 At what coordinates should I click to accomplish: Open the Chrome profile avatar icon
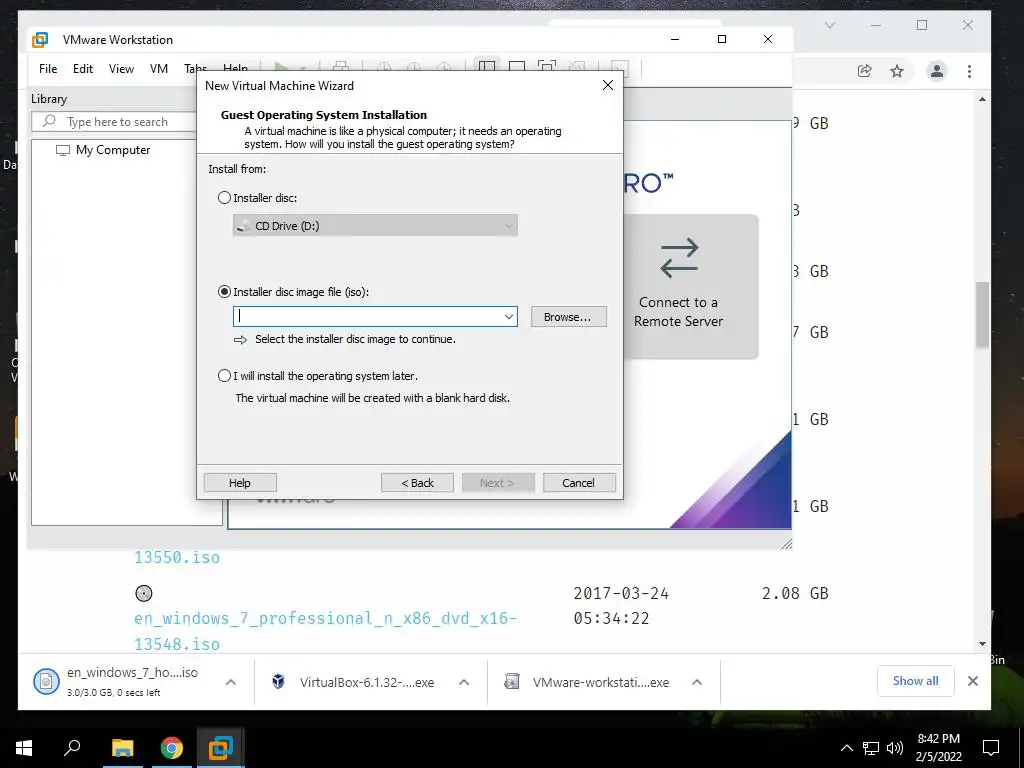tap(936, 71)
